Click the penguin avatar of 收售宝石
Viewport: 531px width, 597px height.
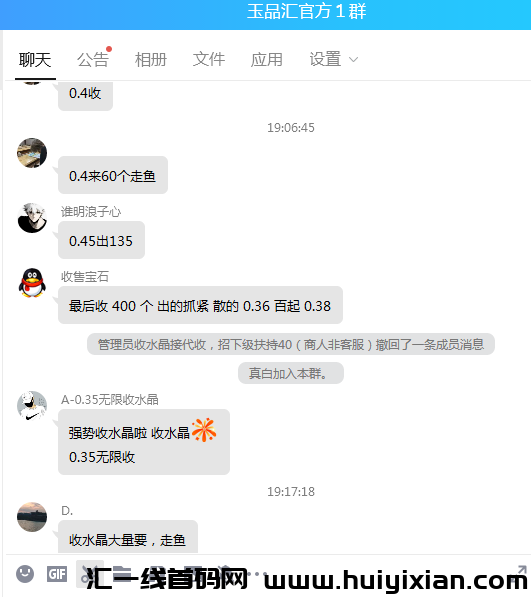coord(32,283)
